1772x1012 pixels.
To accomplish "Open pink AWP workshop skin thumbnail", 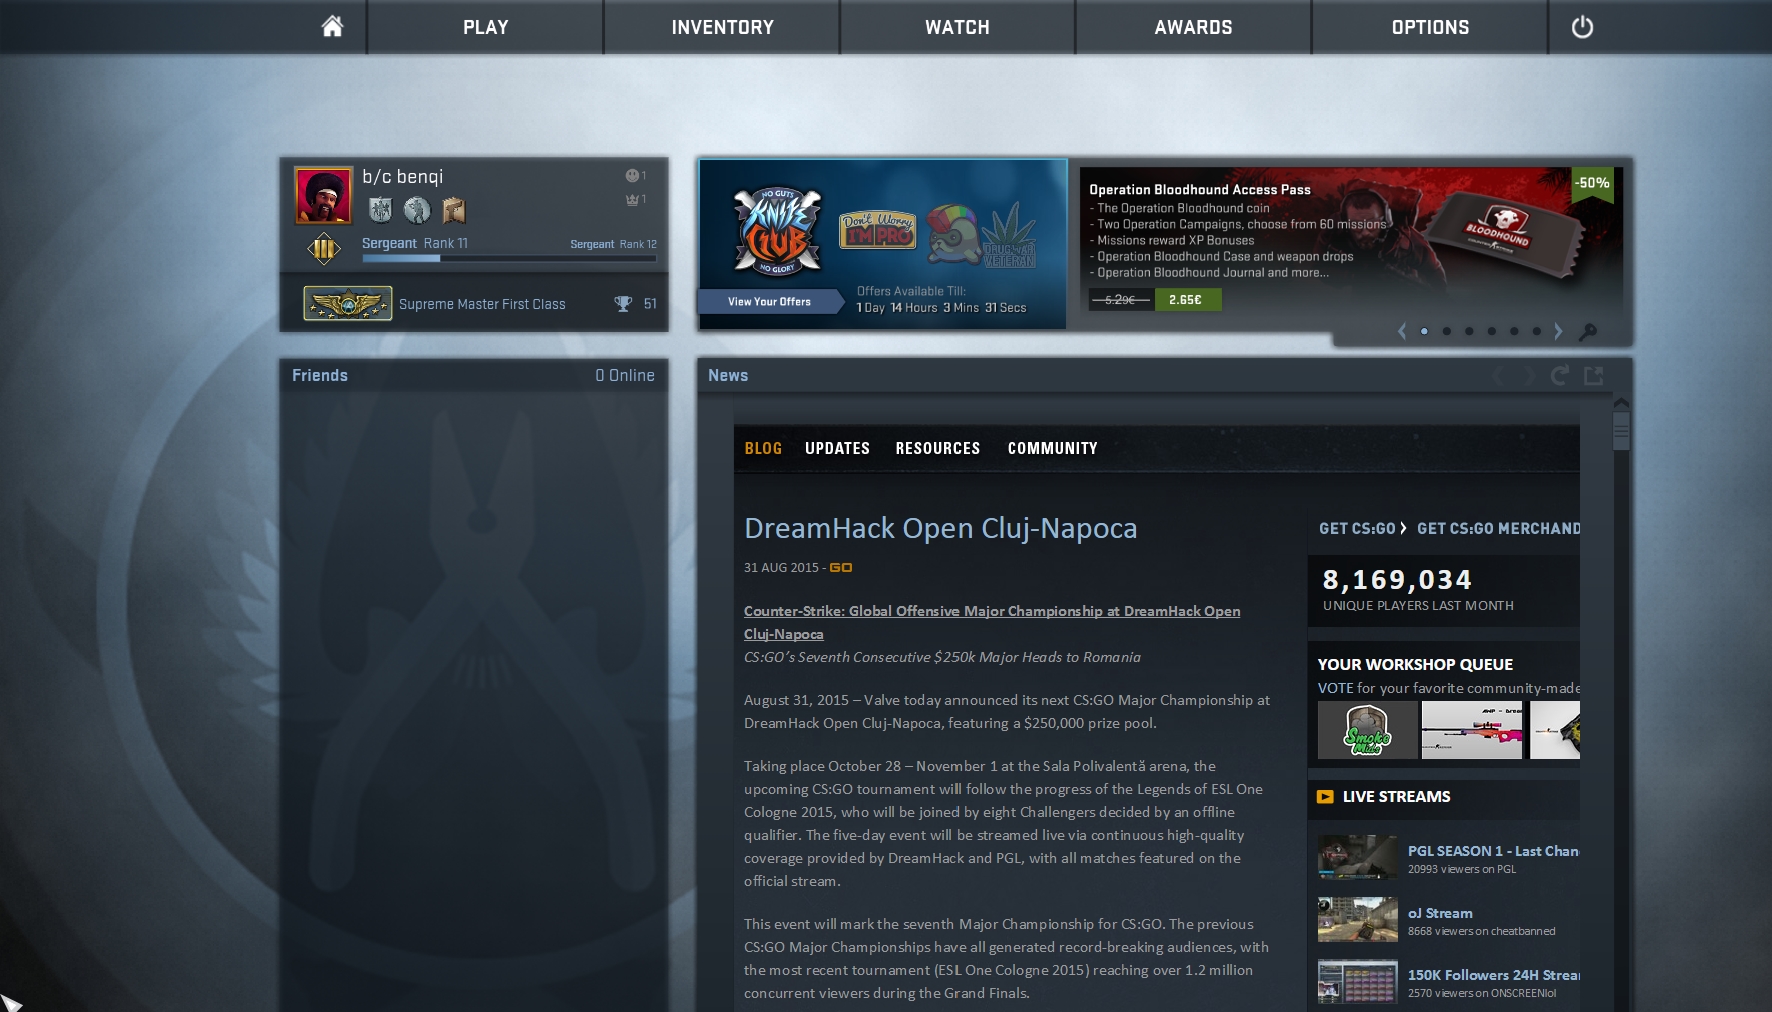I will coord(1471,730).
